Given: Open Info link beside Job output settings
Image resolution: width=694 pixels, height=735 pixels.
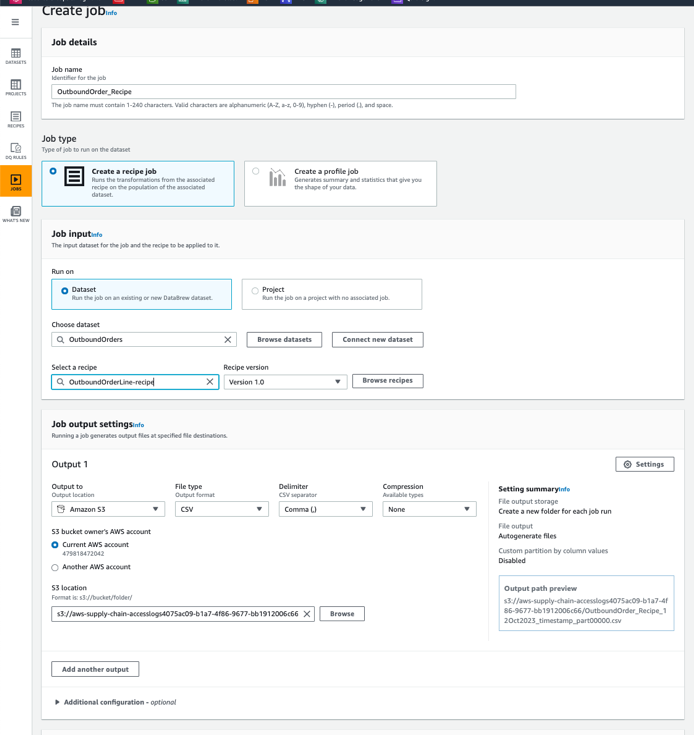Looking at the screenshot, I should 138,425.
